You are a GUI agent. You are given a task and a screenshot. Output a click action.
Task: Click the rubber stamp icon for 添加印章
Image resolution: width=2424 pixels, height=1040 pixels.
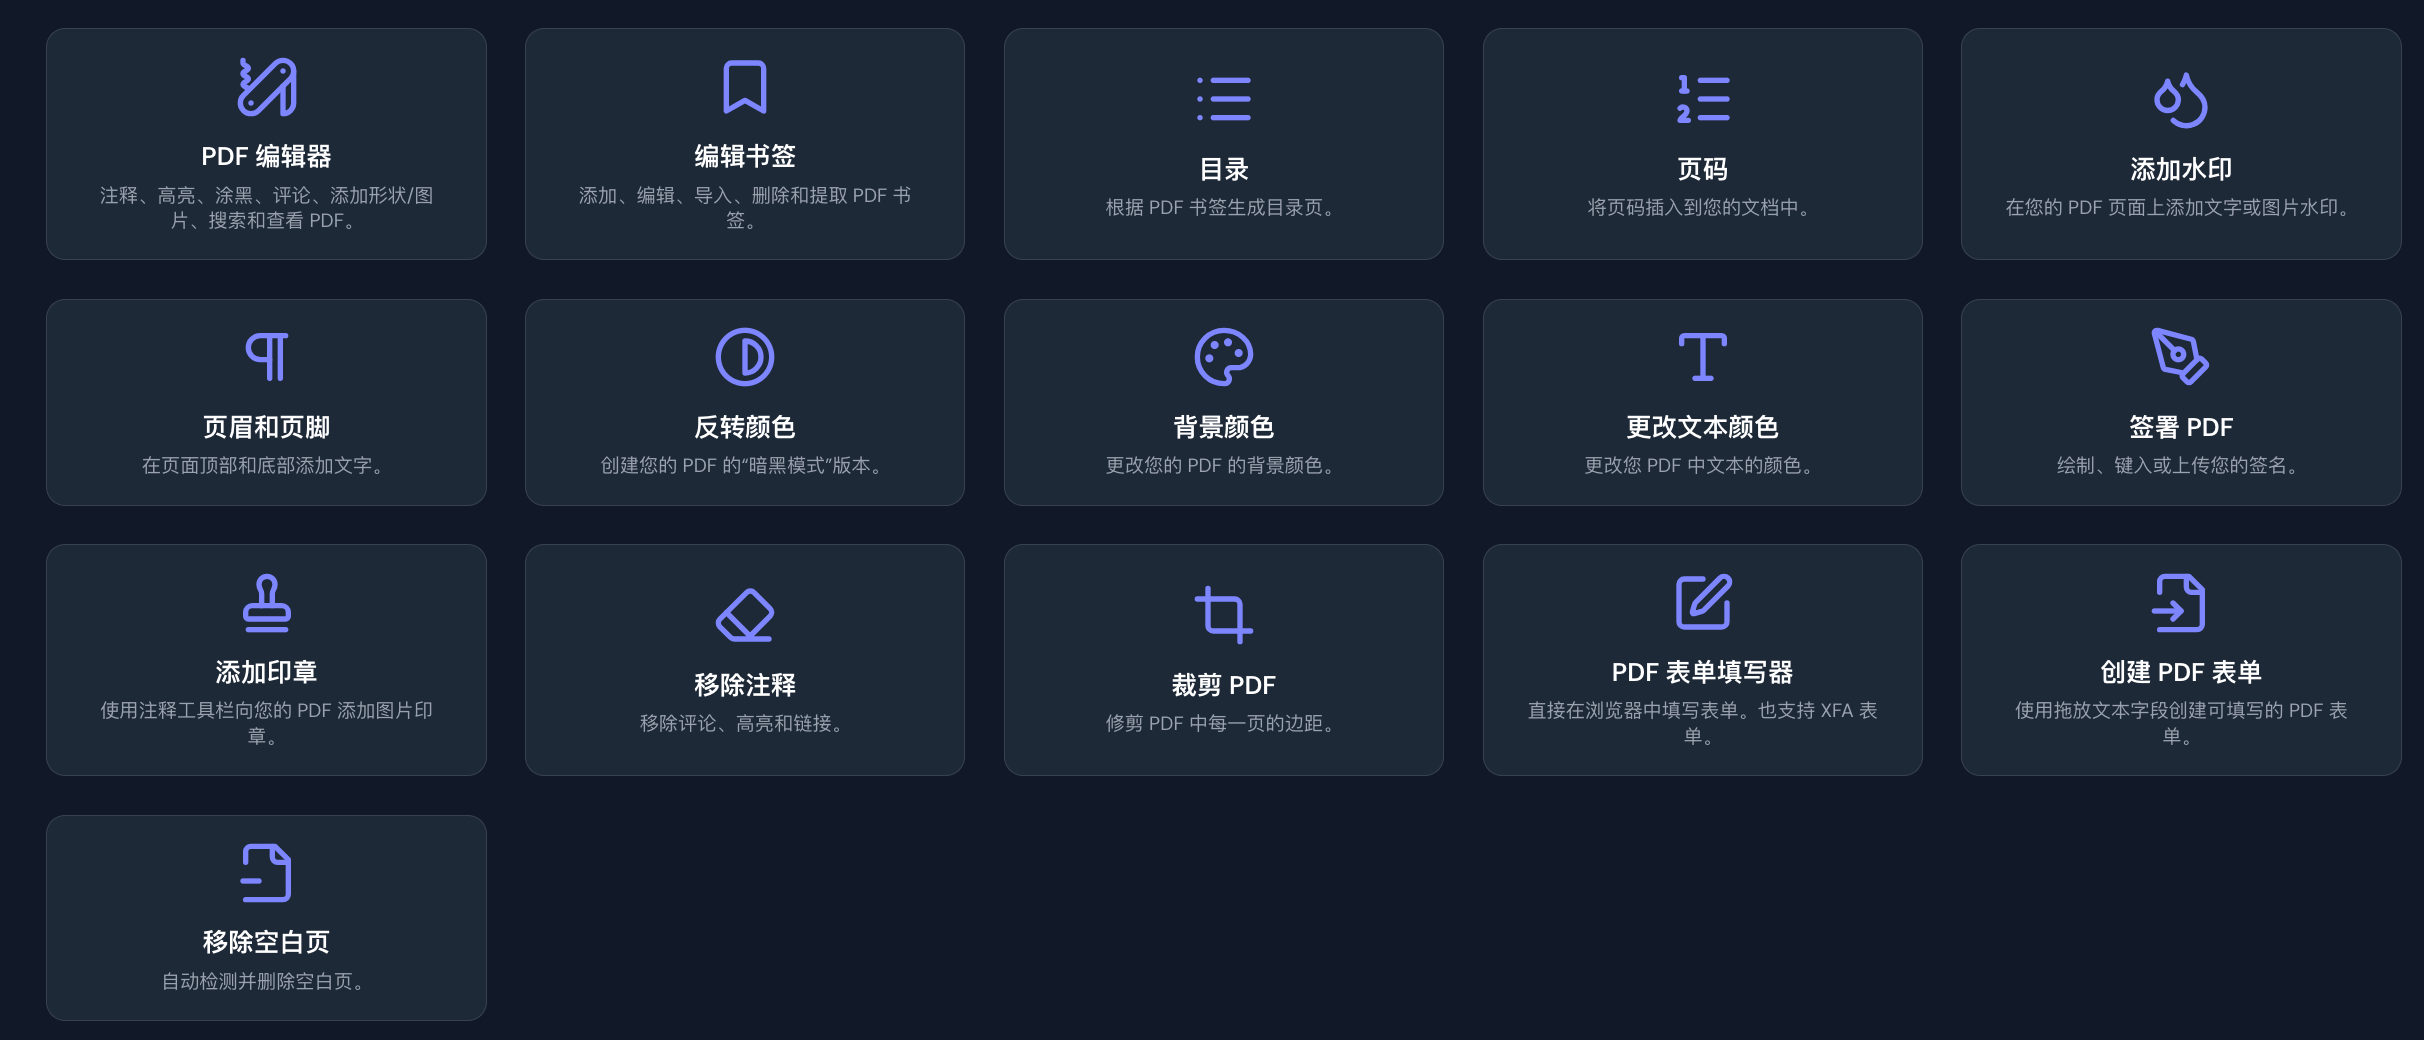[x=266, y=603]
